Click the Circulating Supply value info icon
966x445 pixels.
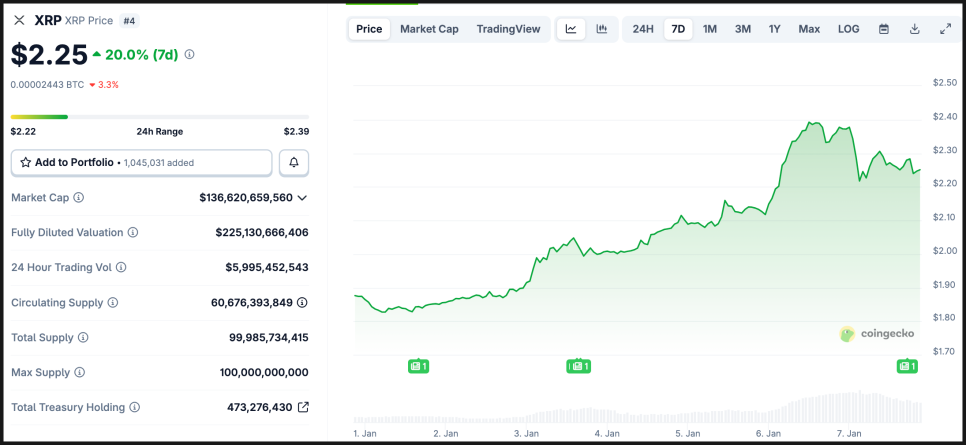(302, 302)
